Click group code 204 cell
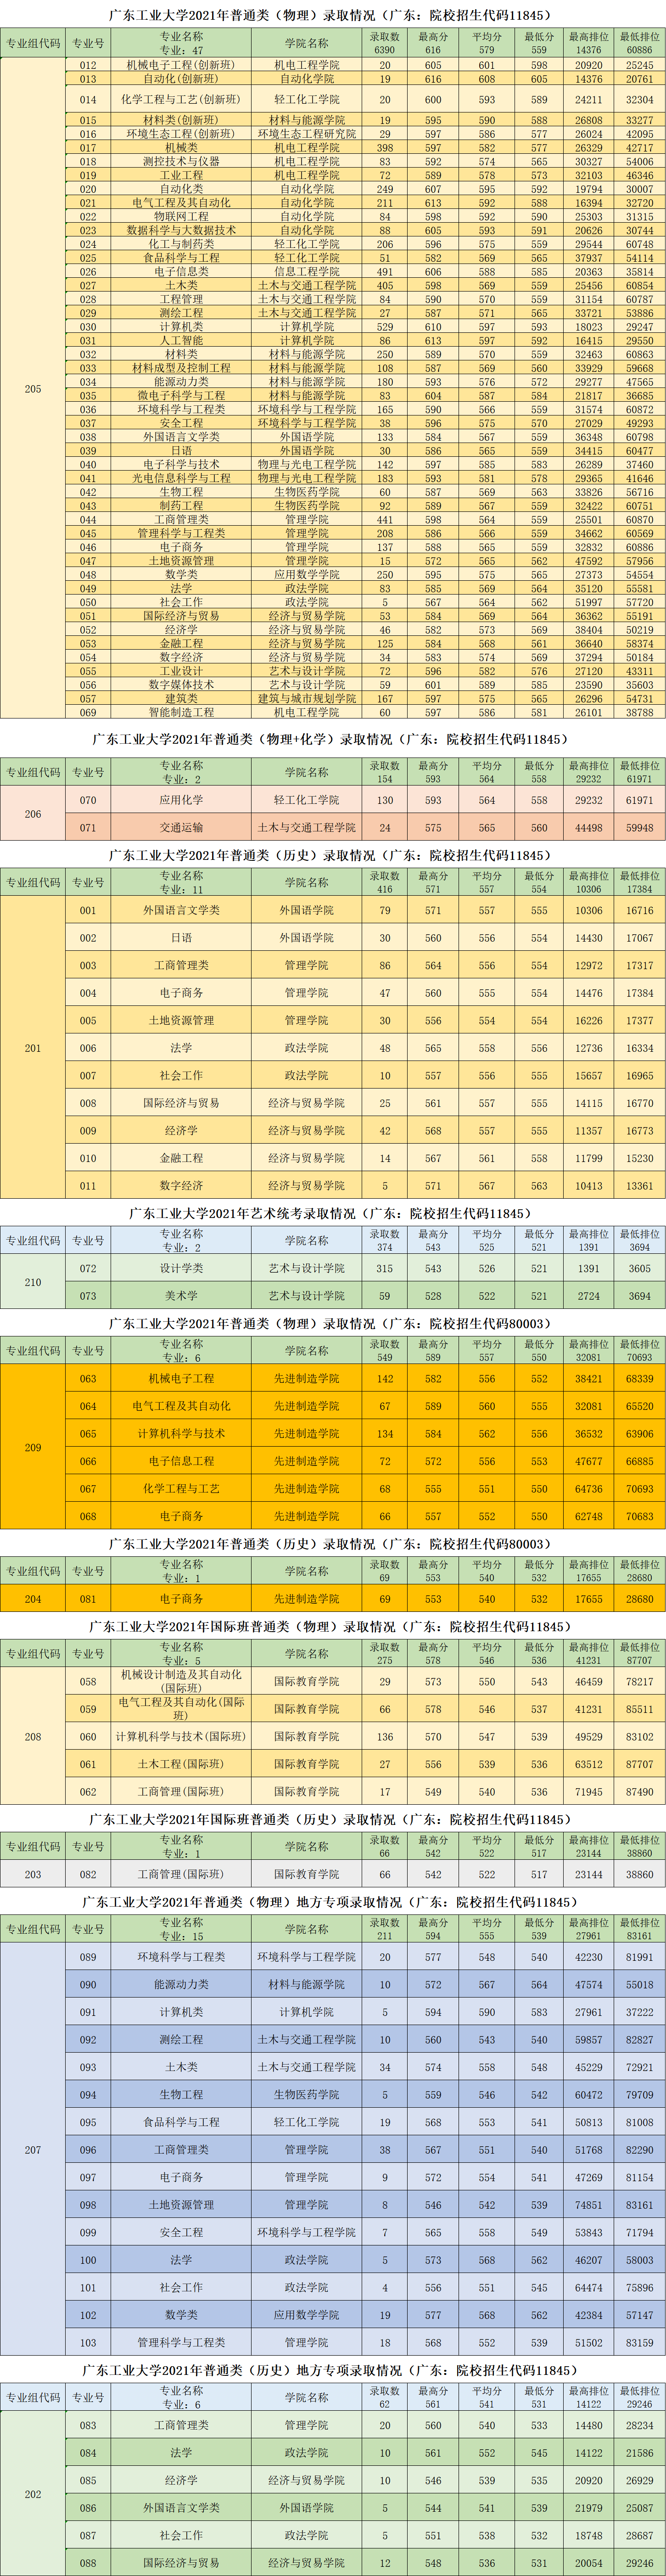 click(x=33, y=1599)
